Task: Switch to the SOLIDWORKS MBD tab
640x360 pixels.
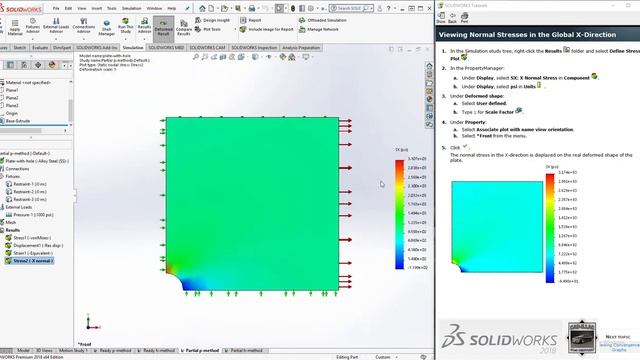Action: 166,48
